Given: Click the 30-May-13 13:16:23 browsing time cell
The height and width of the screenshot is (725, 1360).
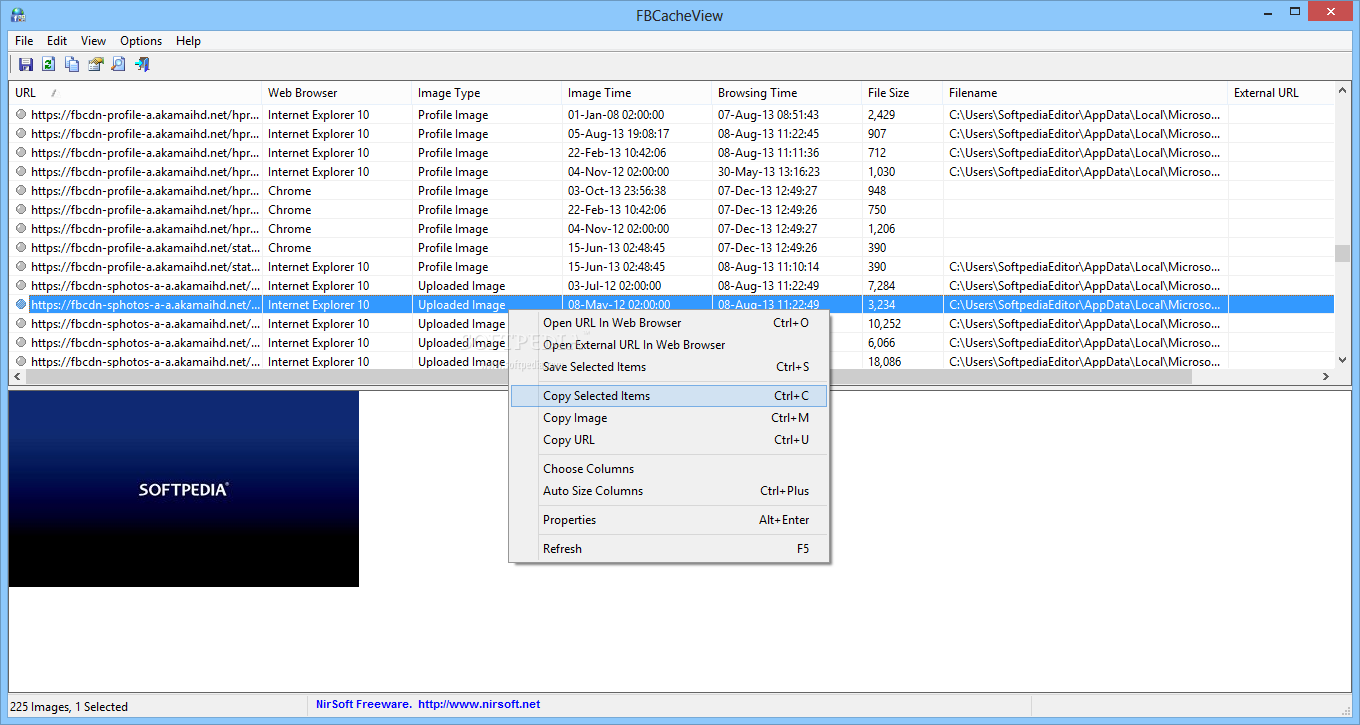Looking at the screenshot, I should coord(768,172).
